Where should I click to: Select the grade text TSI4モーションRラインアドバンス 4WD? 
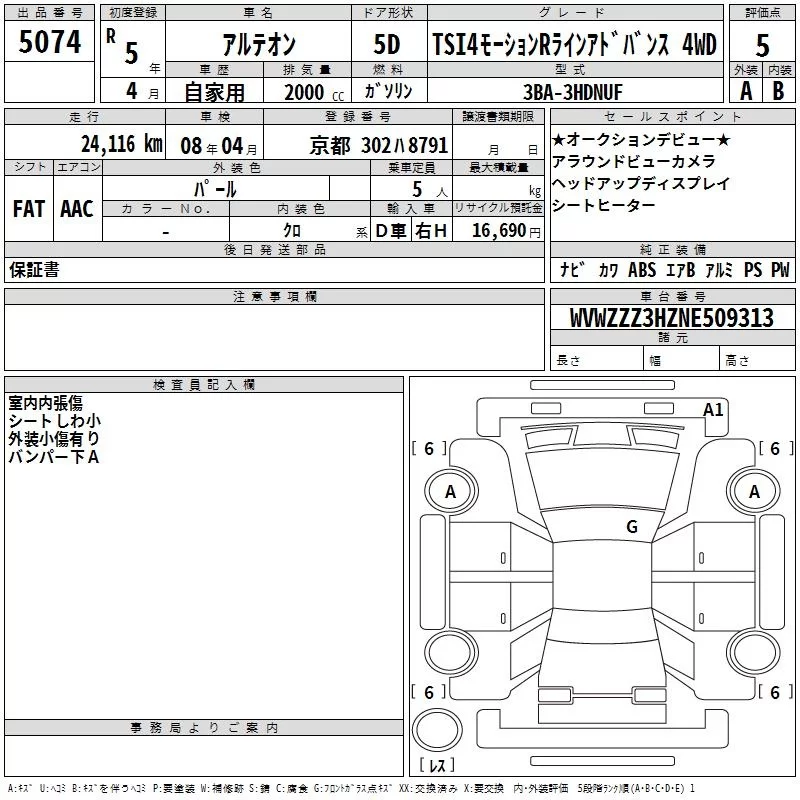[x=574, y=45]
